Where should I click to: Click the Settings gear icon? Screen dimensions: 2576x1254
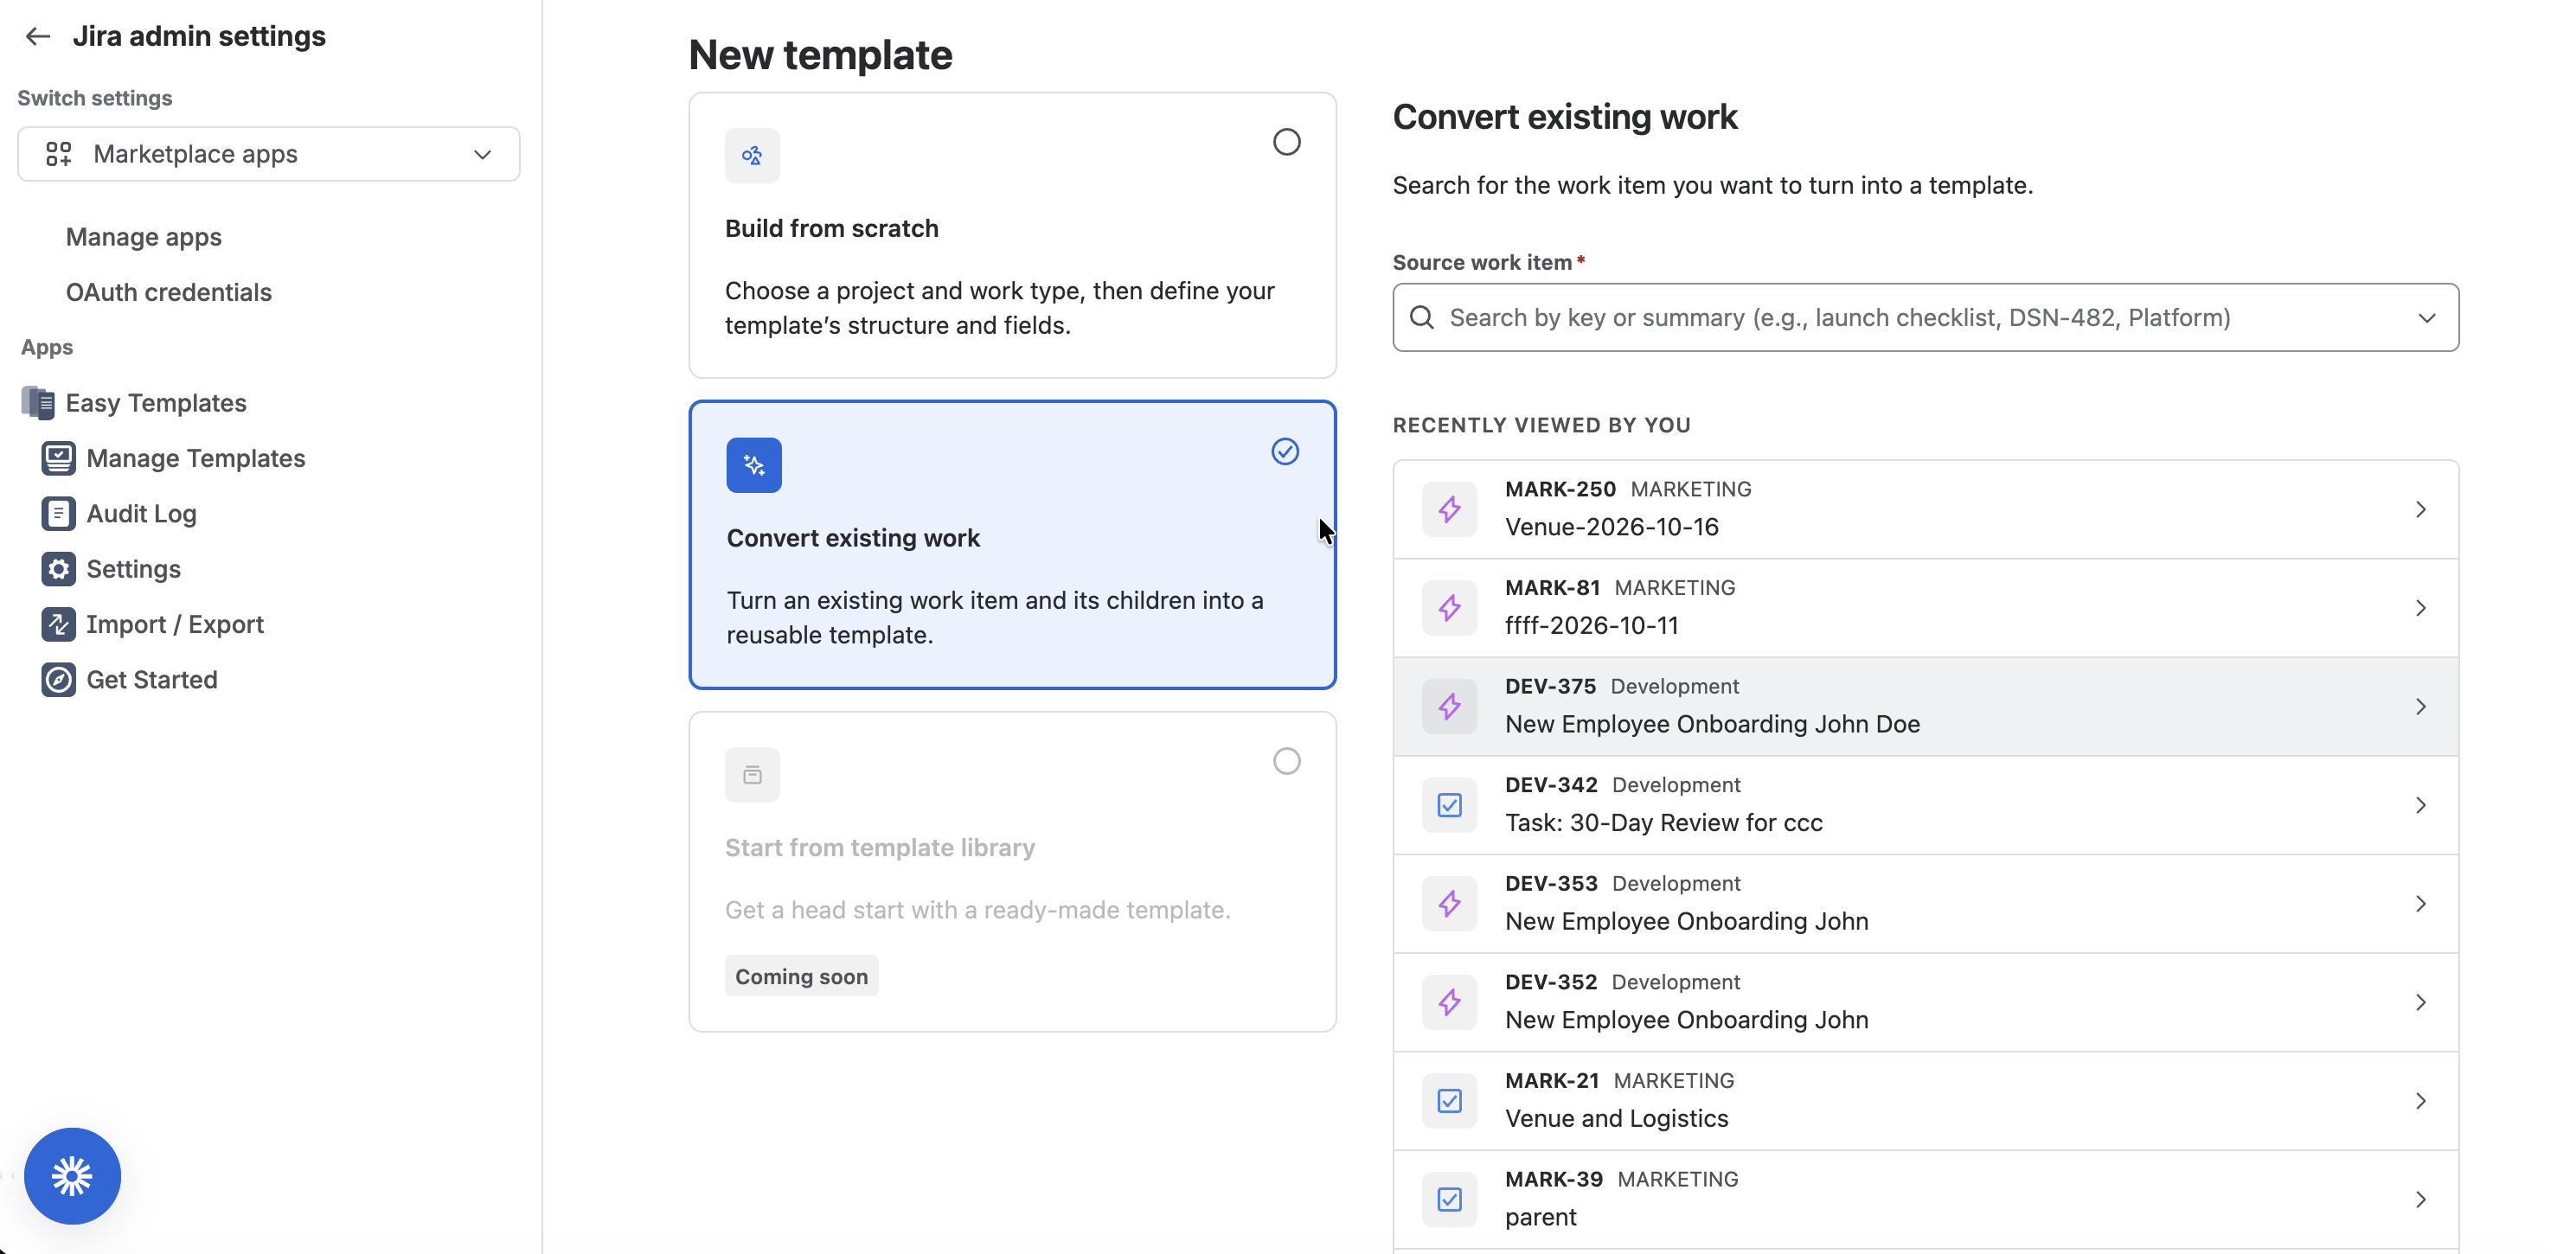[58, 569]
